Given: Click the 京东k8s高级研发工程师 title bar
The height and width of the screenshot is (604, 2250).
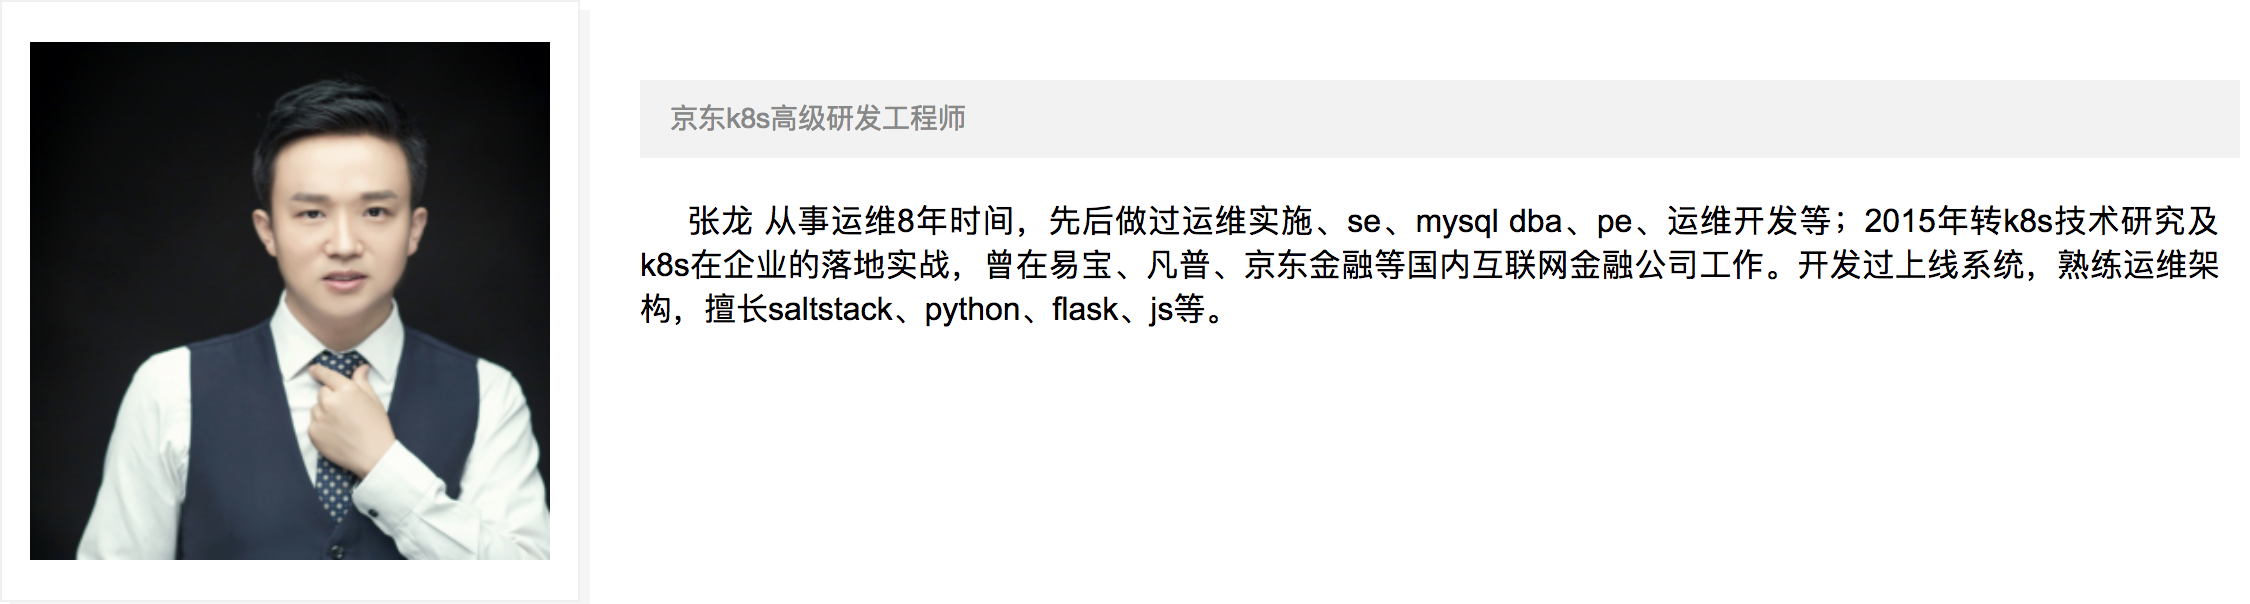Looking at the screenshot, I should pos(1440,119).
